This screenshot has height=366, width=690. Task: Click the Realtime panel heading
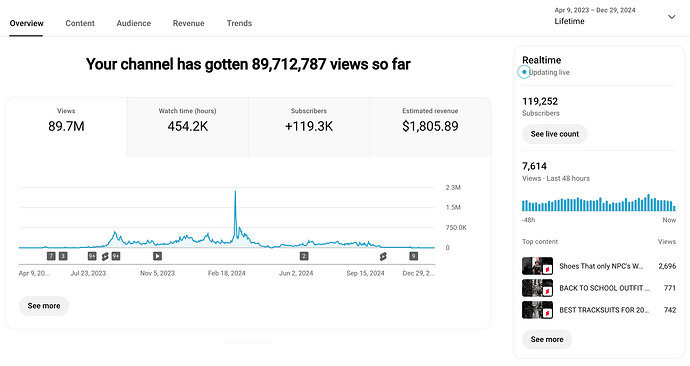pos(541,60)
